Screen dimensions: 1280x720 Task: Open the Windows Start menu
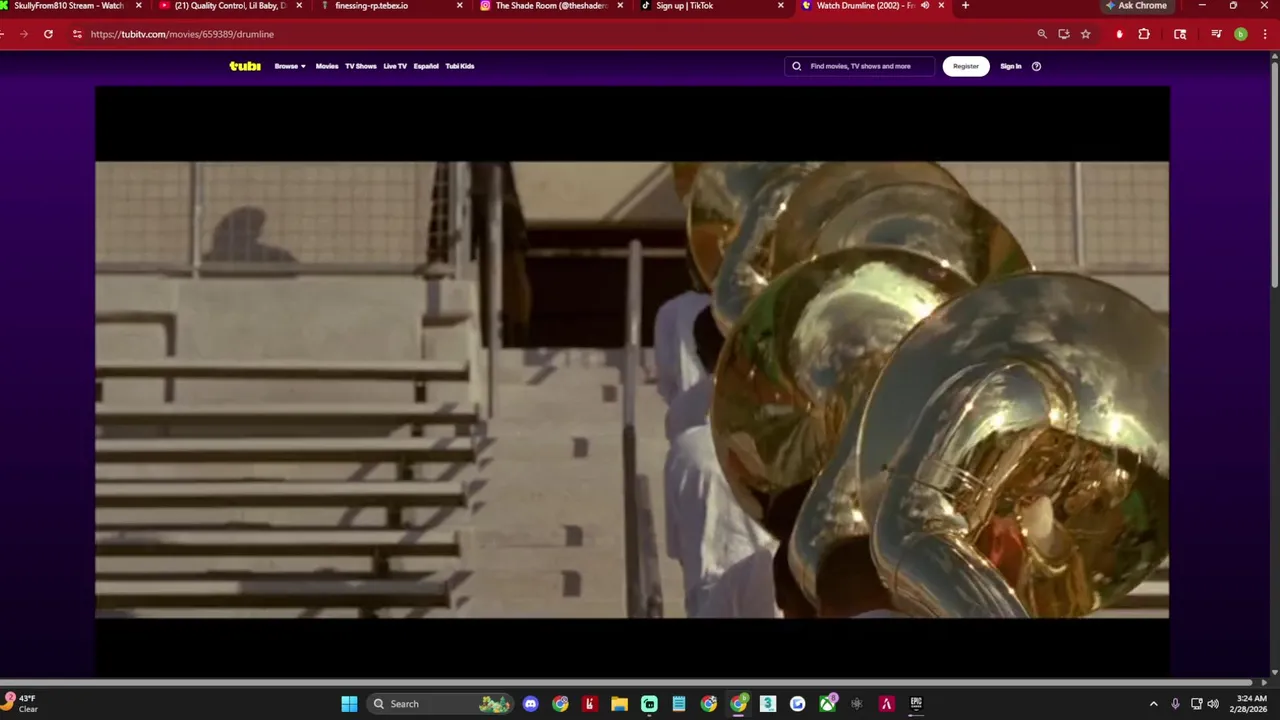pos(349,704)
